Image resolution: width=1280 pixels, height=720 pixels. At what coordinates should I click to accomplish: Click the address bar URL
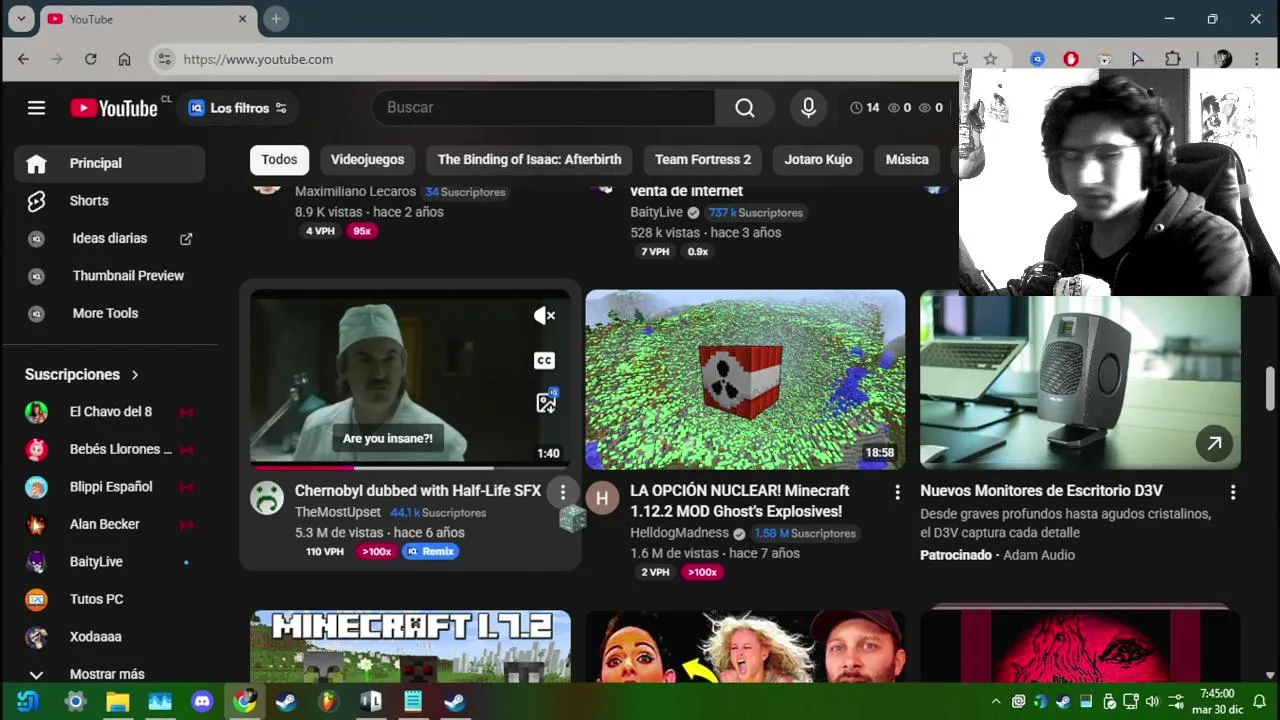[258, 59]
